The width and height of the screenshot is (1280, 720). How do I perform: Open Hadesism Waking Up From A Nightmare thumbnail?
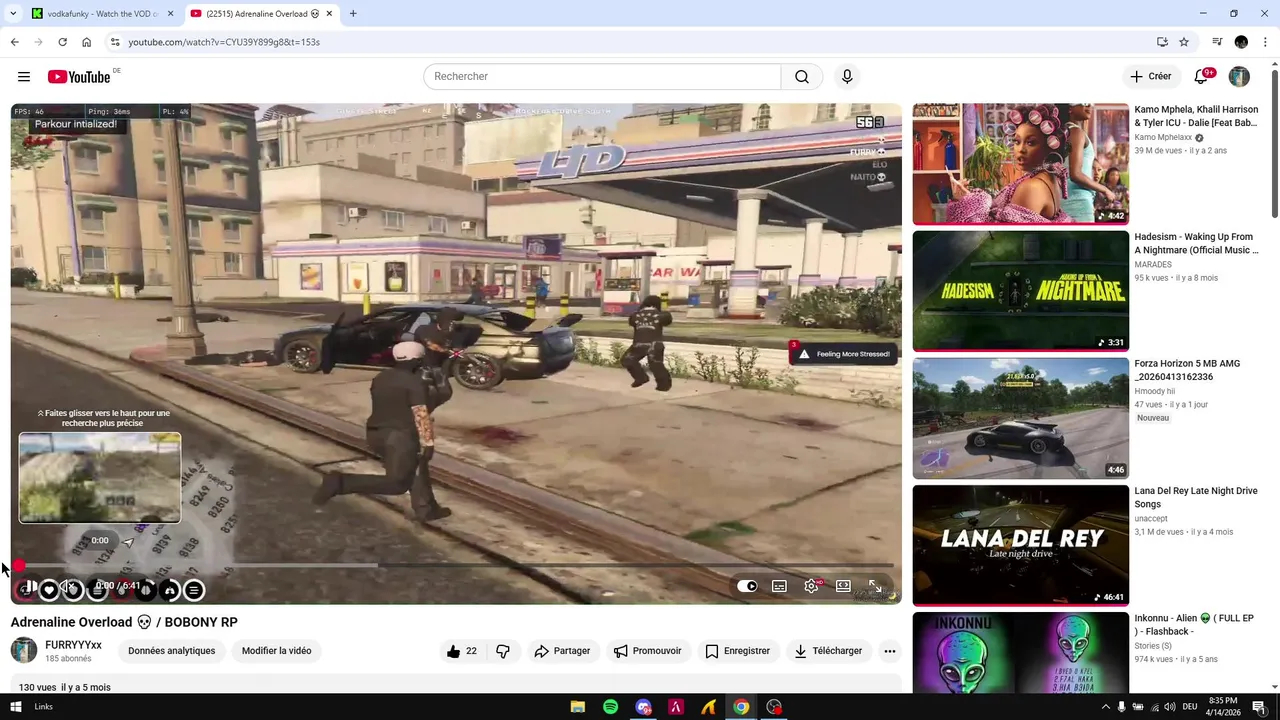click(1020, 291)
